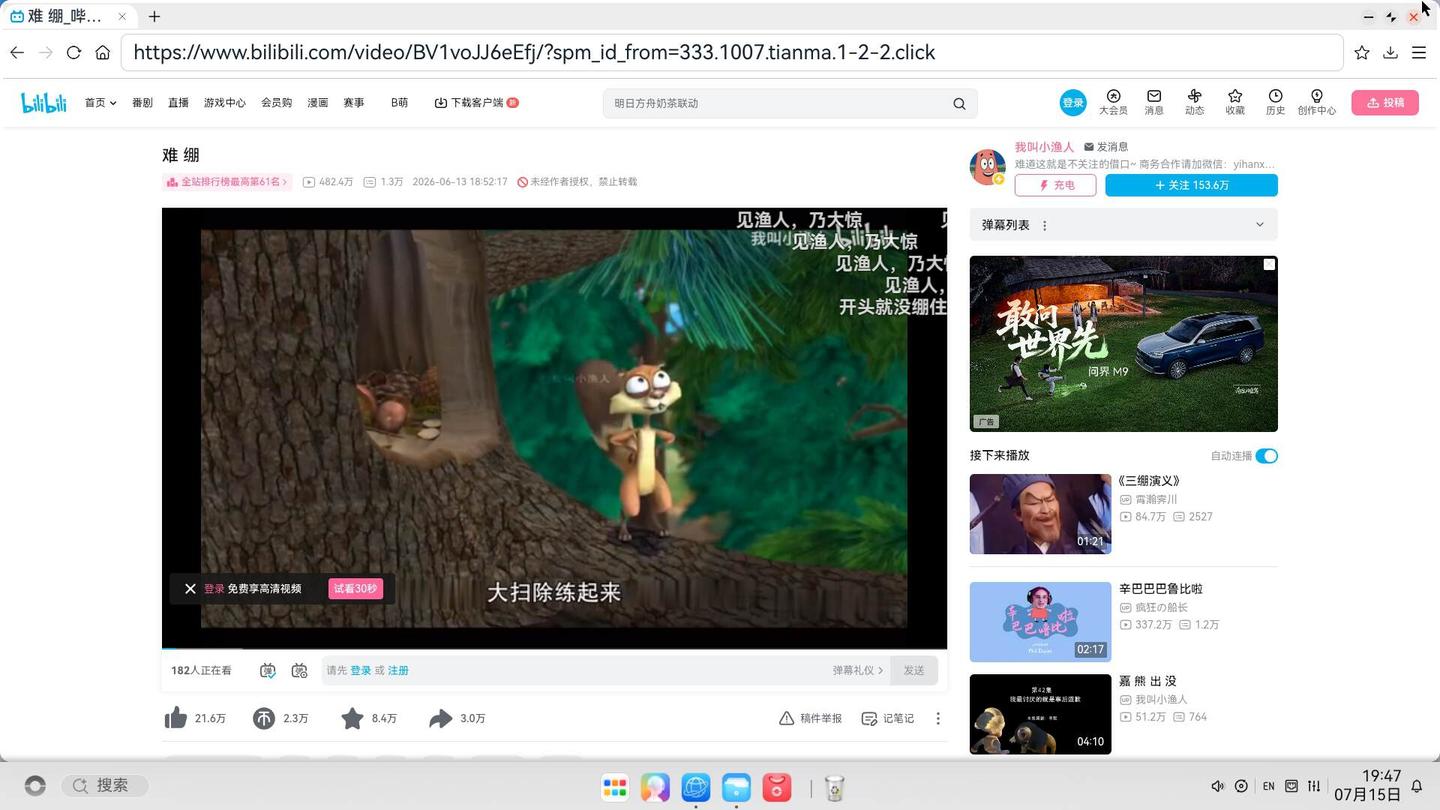Open the 番剧 navigation item
Viewport: 1440px width, 810px height.
(142, 103)
